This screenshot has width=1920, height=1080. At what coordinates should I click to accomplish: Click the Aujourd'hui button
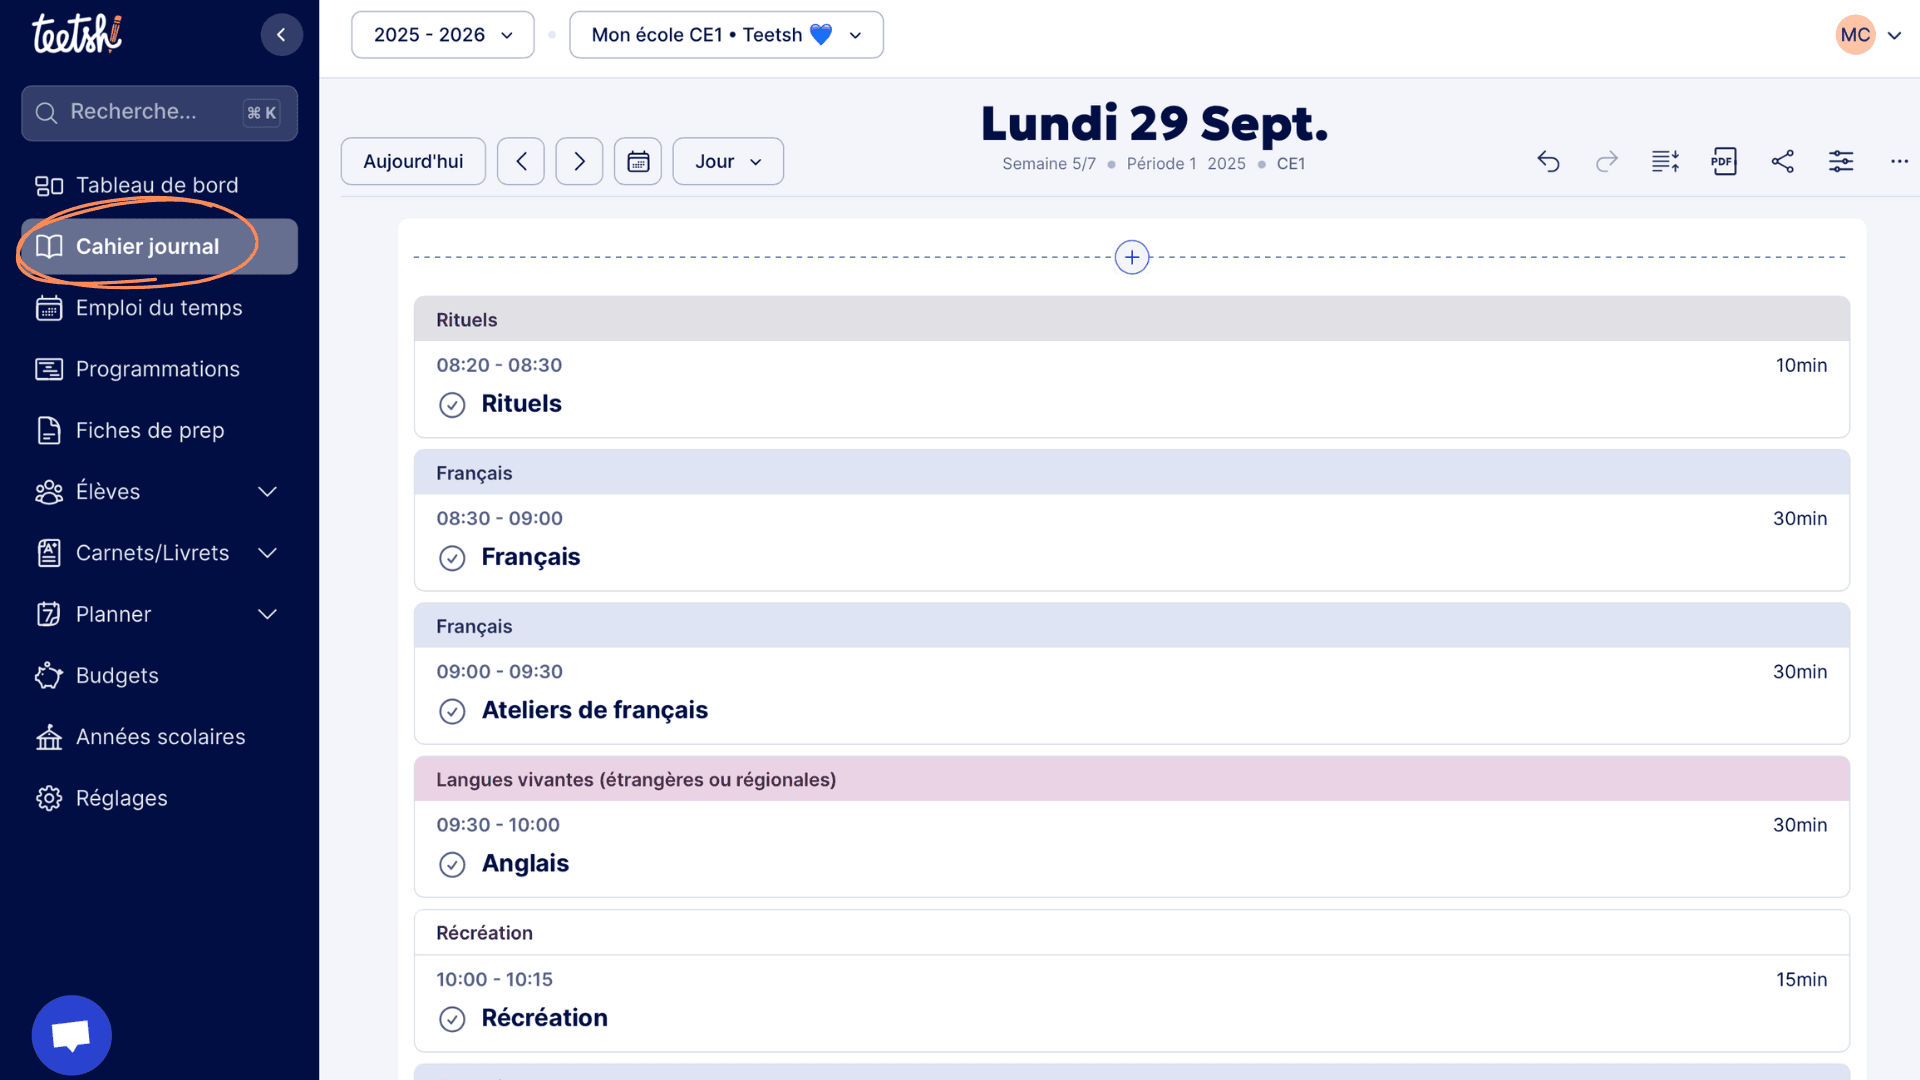[x=413, y=162]
